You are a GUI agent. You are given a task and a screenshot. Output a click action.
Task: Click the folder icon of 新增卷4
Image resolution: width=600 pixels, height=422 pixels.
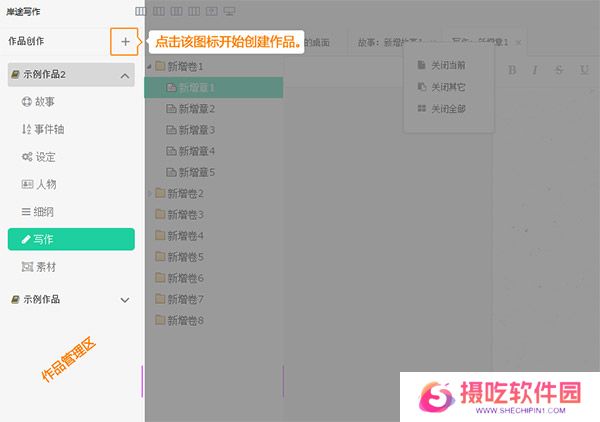pos(160,235)
